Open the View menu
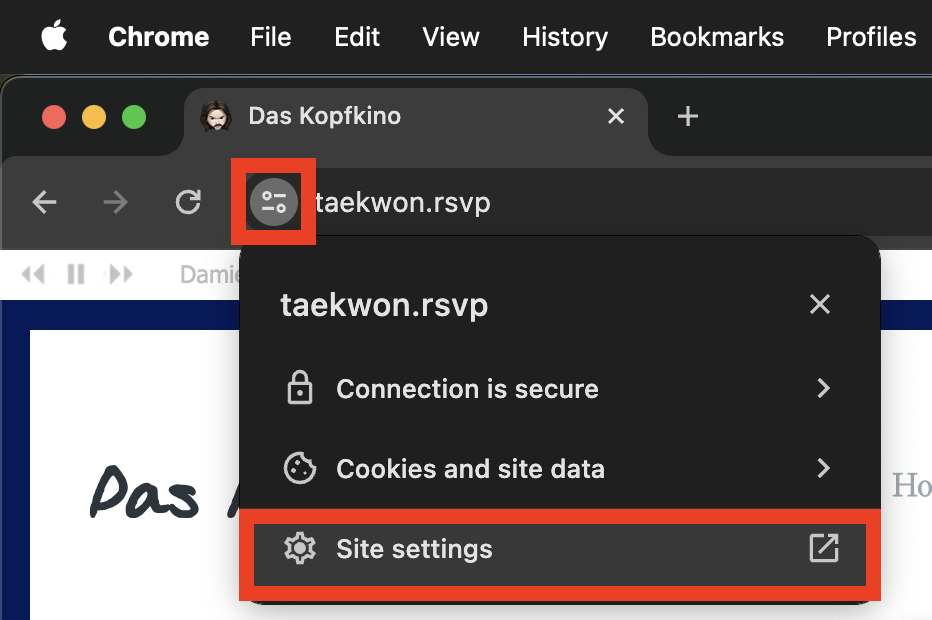Screen dimensions: 932x620 click(x=451, y=37)
